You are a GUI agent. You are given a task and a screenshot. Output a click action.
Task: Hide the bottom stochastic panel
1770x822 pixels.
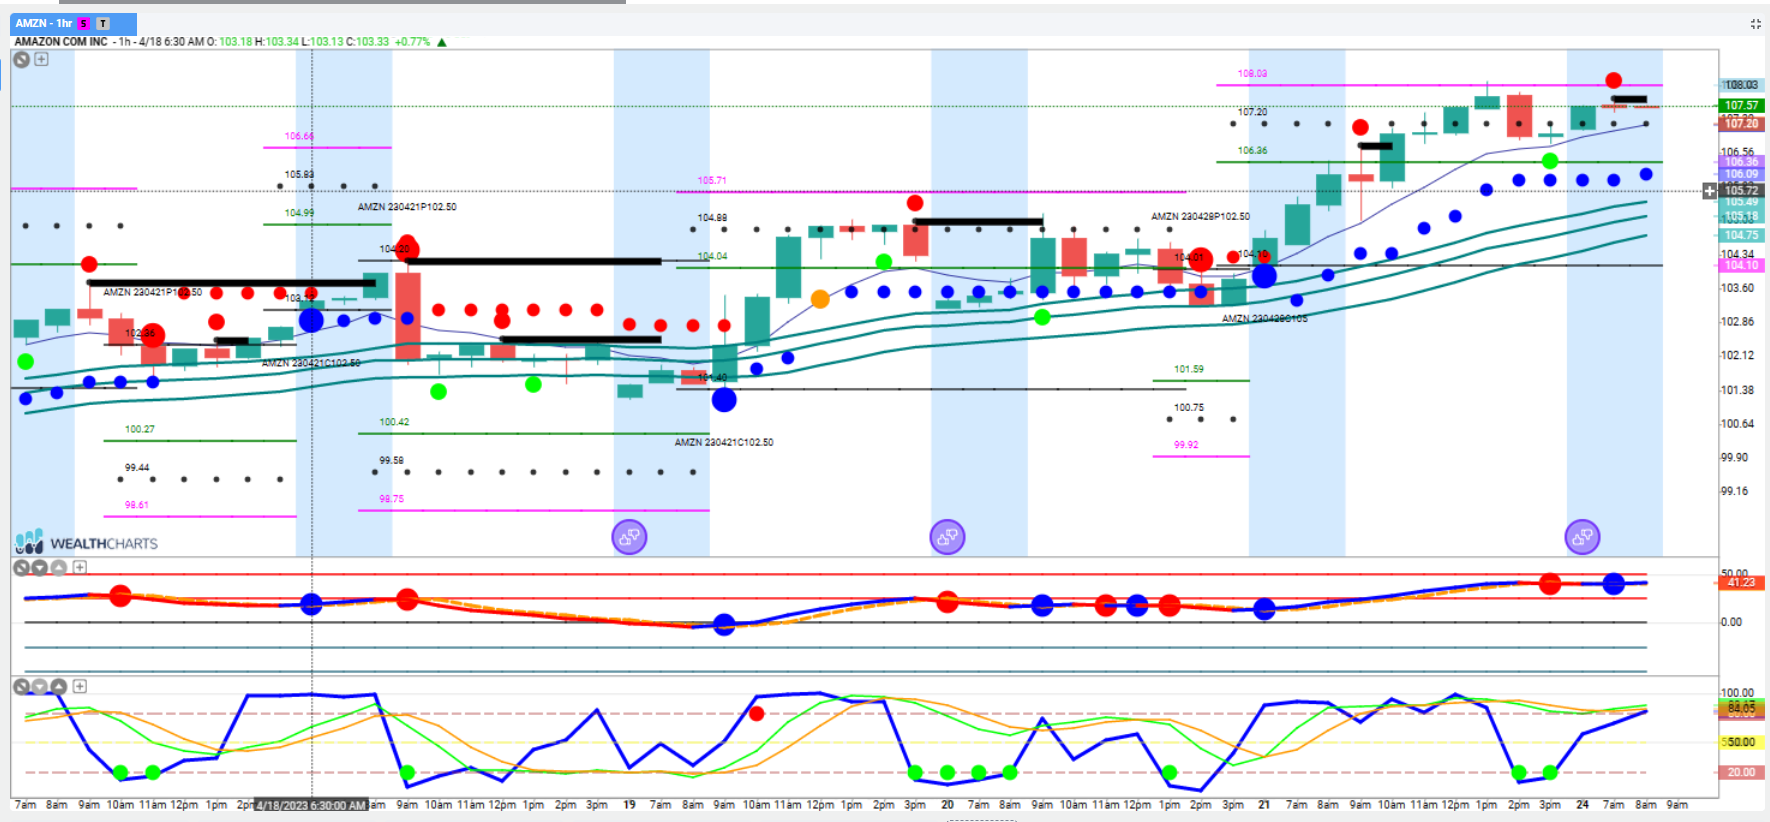[21, 687]
